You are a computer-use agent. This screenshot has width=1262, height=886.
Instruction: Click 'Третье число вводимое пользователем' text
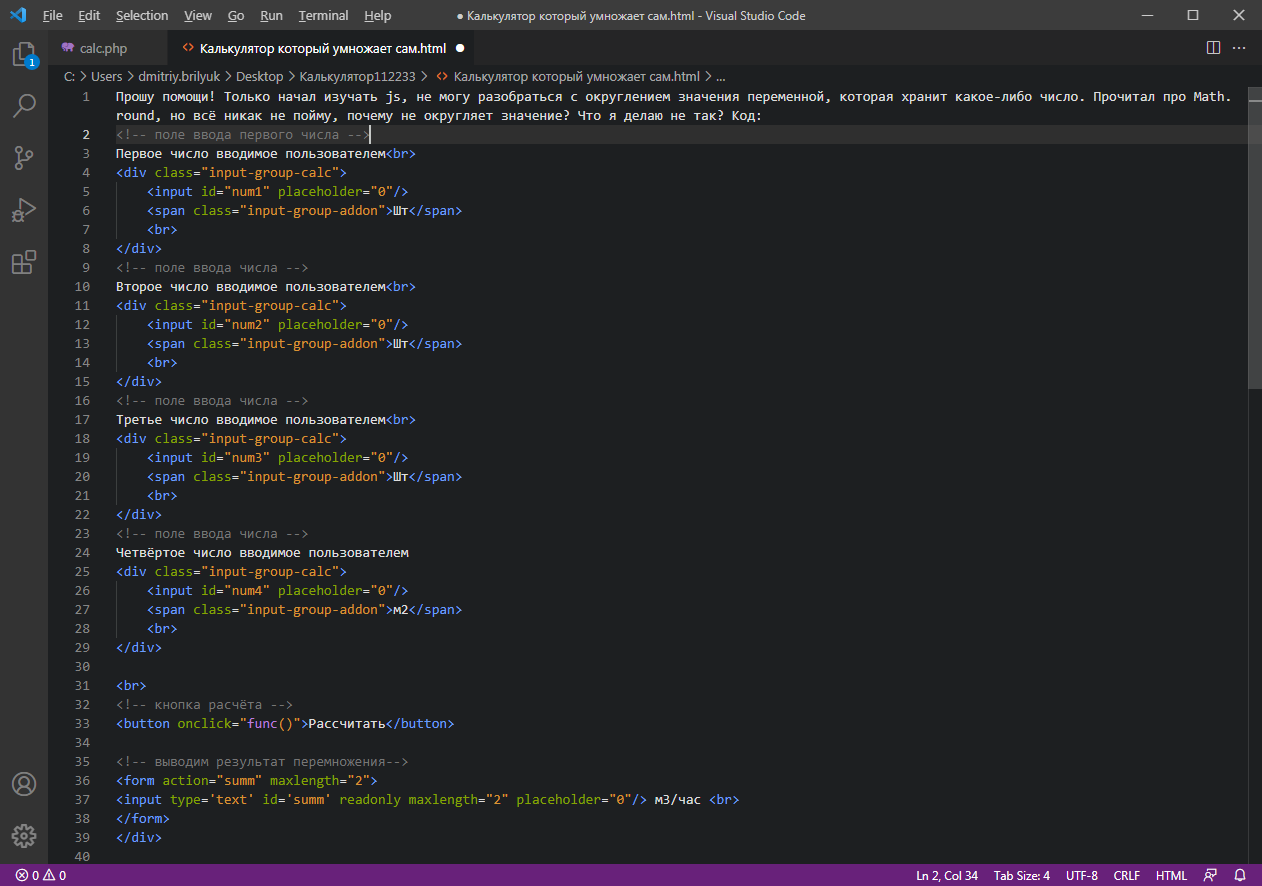click(x=251, y=419)
